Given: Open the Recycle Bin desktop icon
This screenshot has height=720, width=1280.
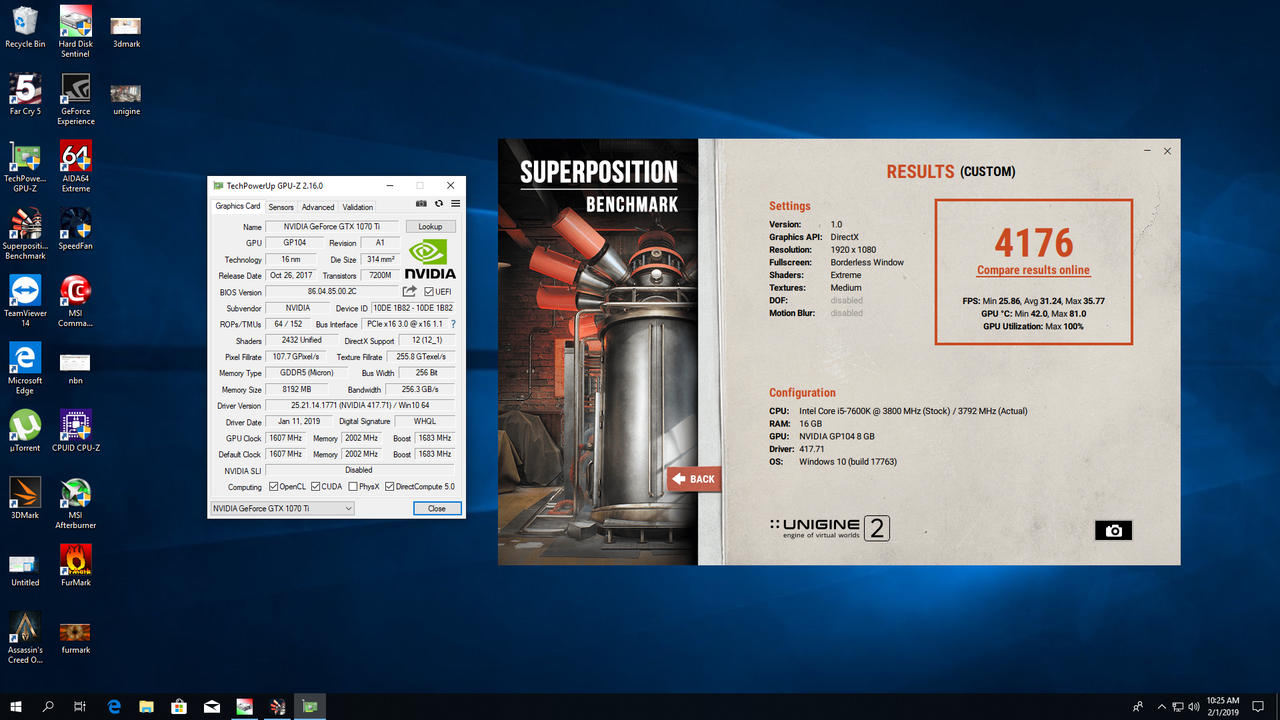Looking at the screenshot, I should click(25, 27).
